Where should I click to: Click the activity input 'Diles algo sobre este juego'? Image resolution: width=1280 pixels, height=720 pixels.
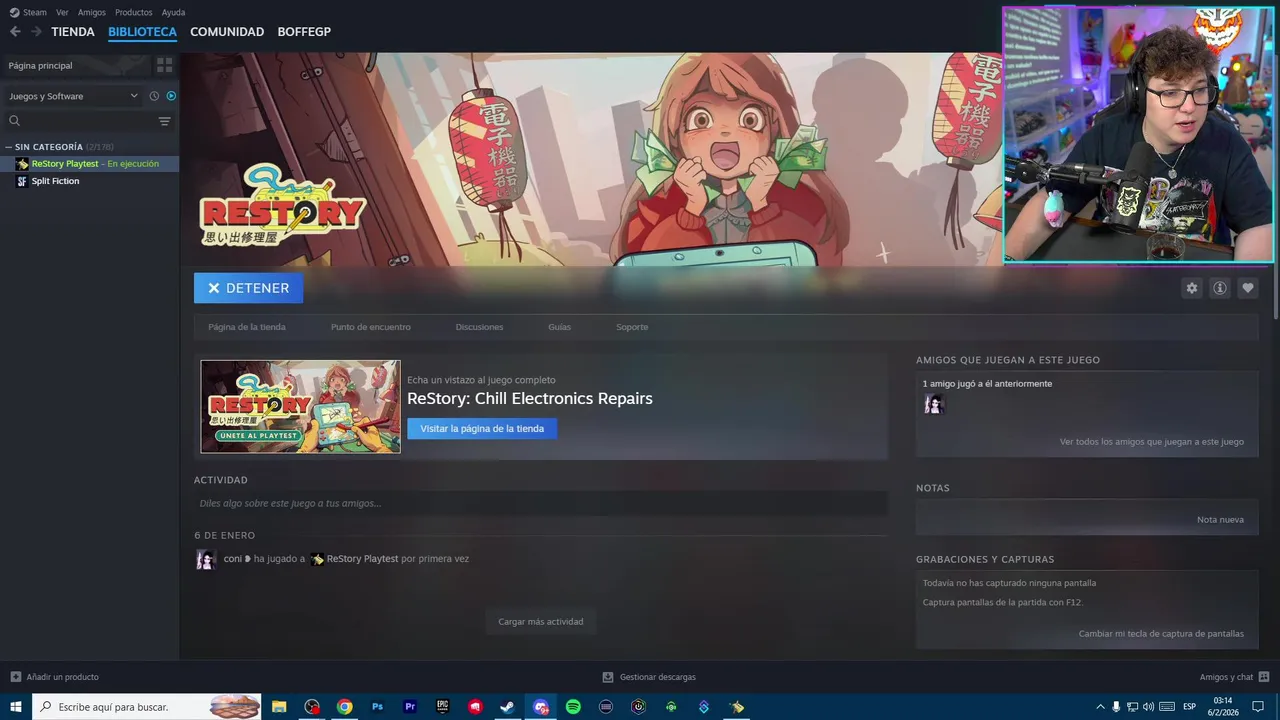pos(541,503)
